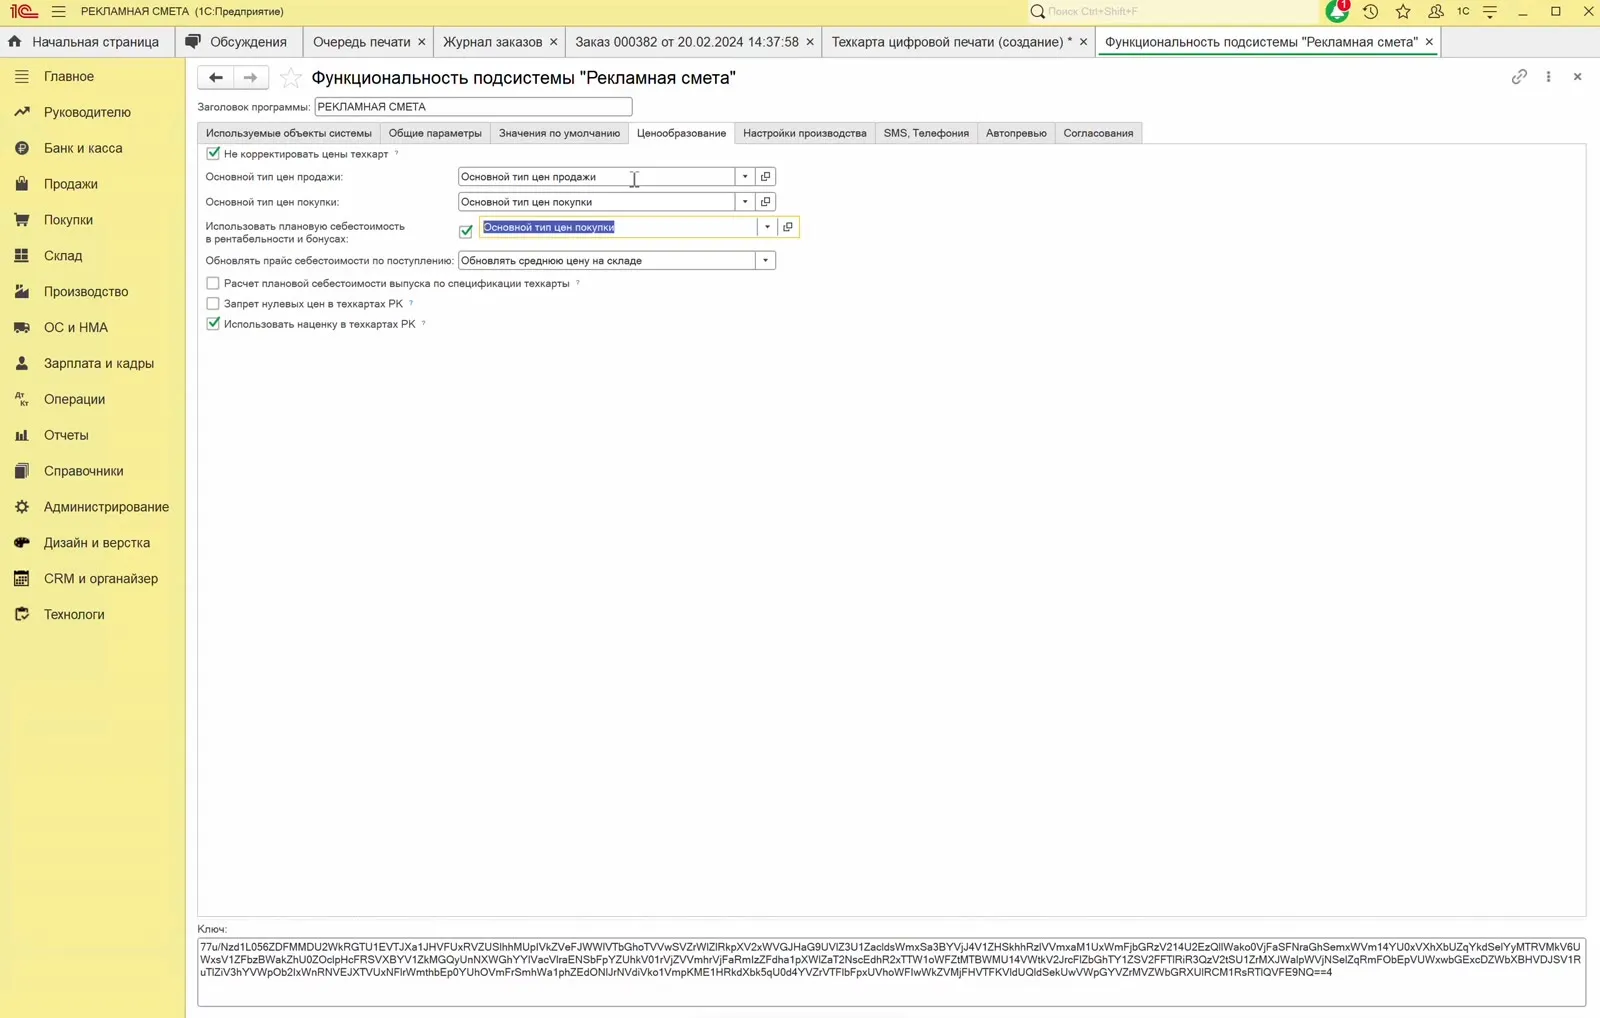Copy link to this form icon

pos(1519,76)
